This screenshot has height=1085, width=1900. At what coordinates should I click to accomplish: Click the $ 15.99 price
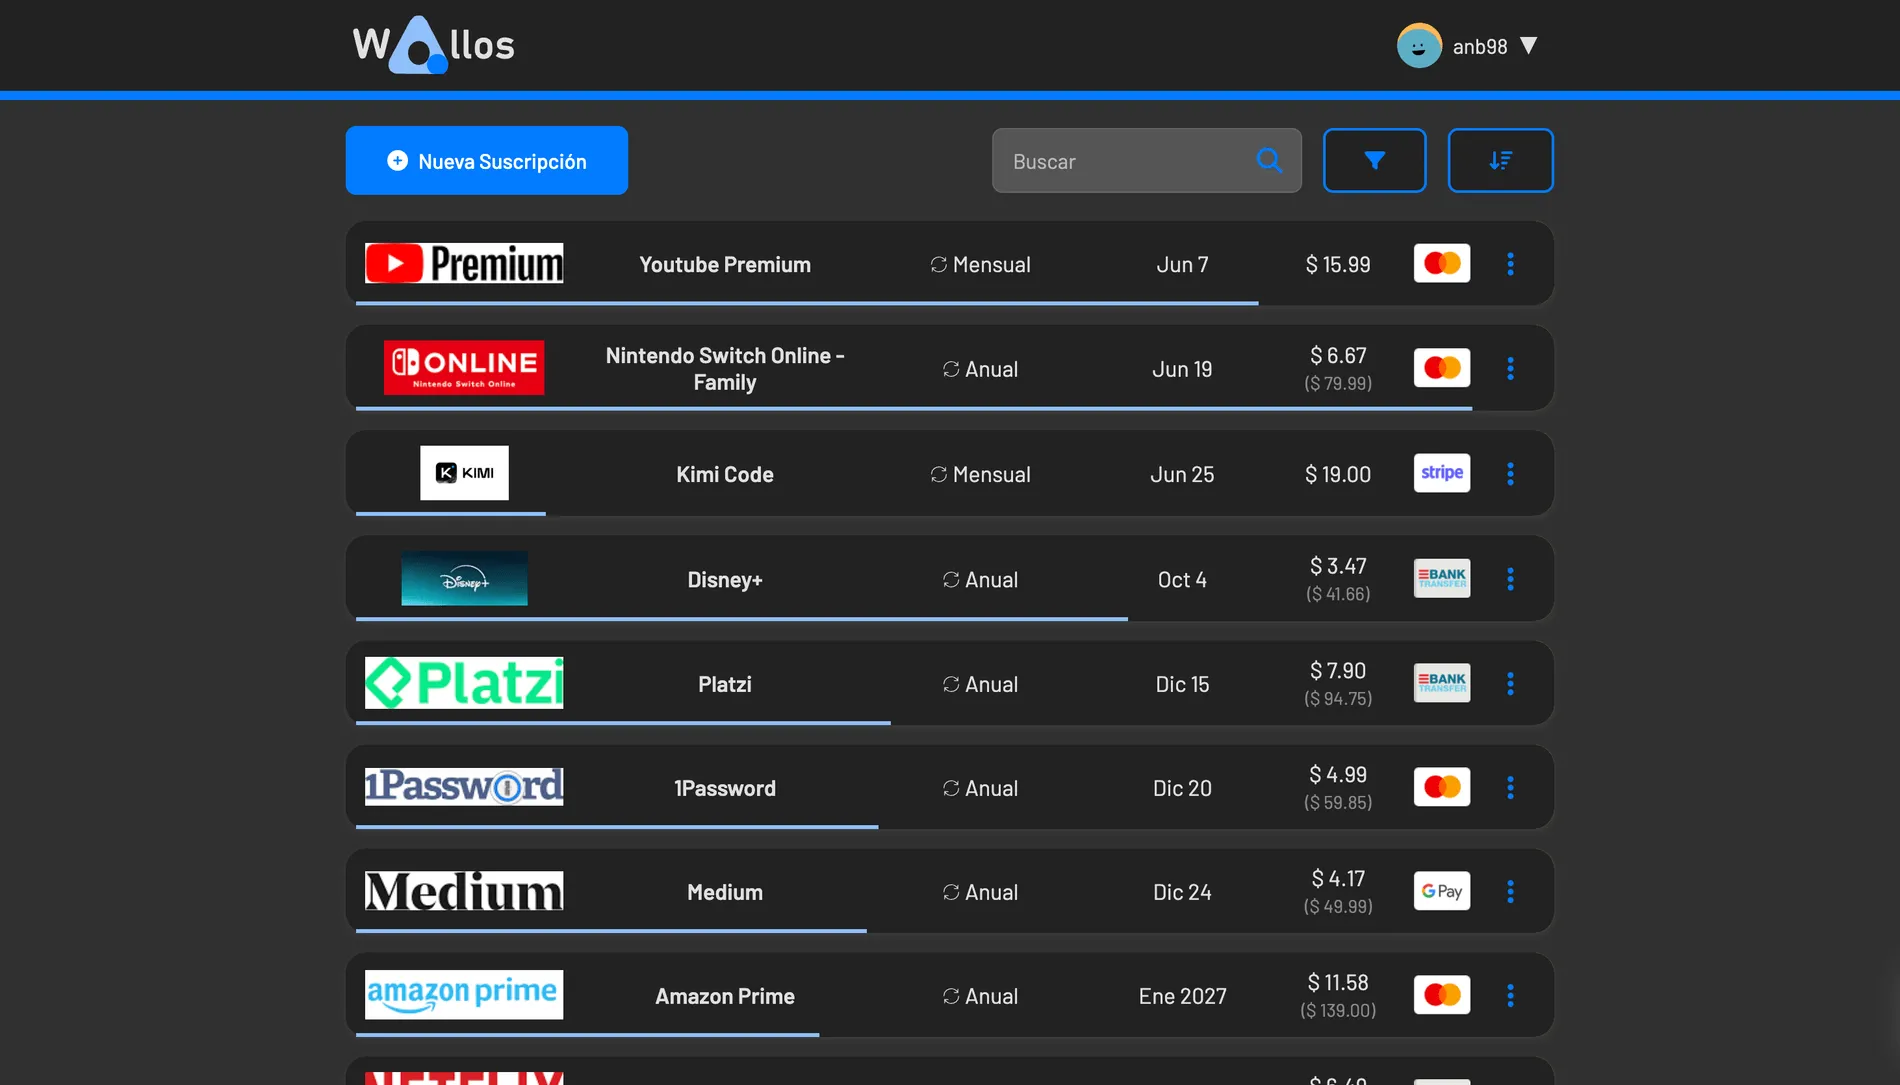tap(1338, 264)
